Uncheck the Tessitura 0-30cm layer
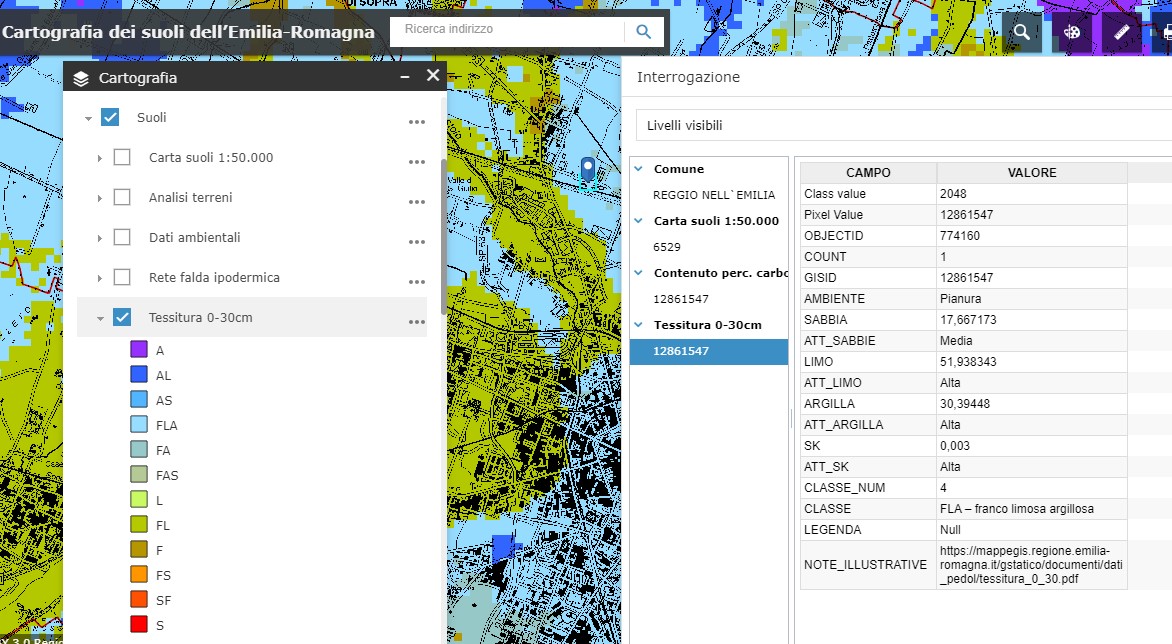 click(x=122, y=317)
